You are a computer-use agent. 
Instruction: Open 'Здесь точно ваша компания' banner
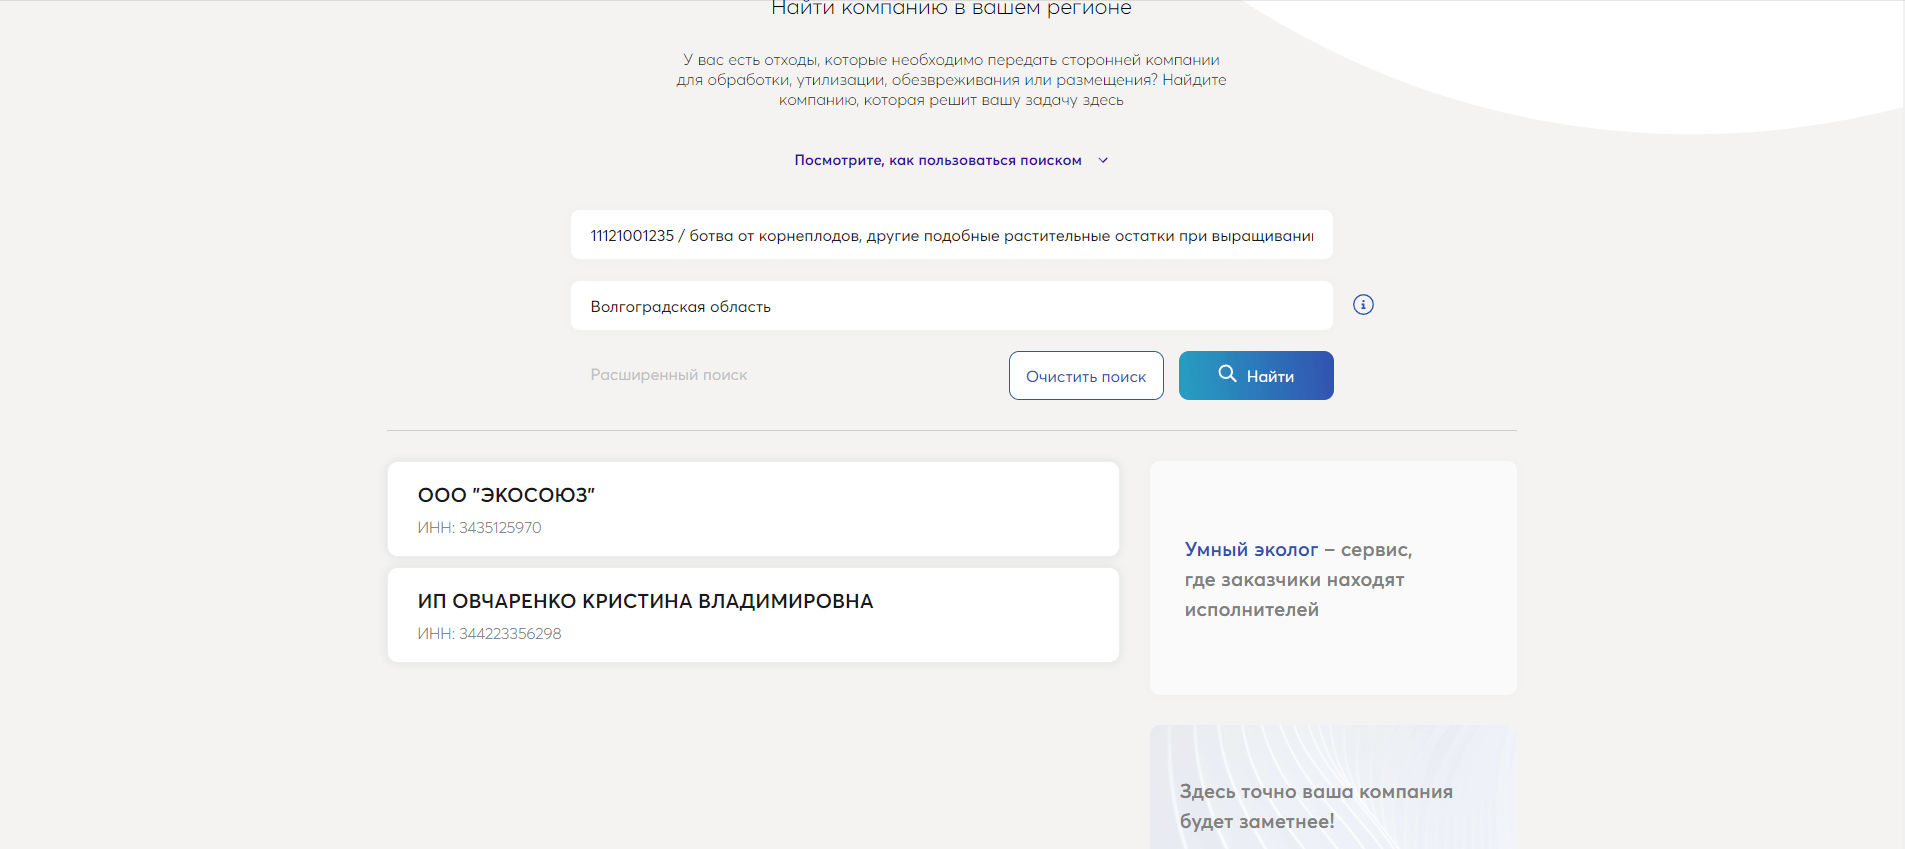pyautogui.click(x=1333, y=788)
